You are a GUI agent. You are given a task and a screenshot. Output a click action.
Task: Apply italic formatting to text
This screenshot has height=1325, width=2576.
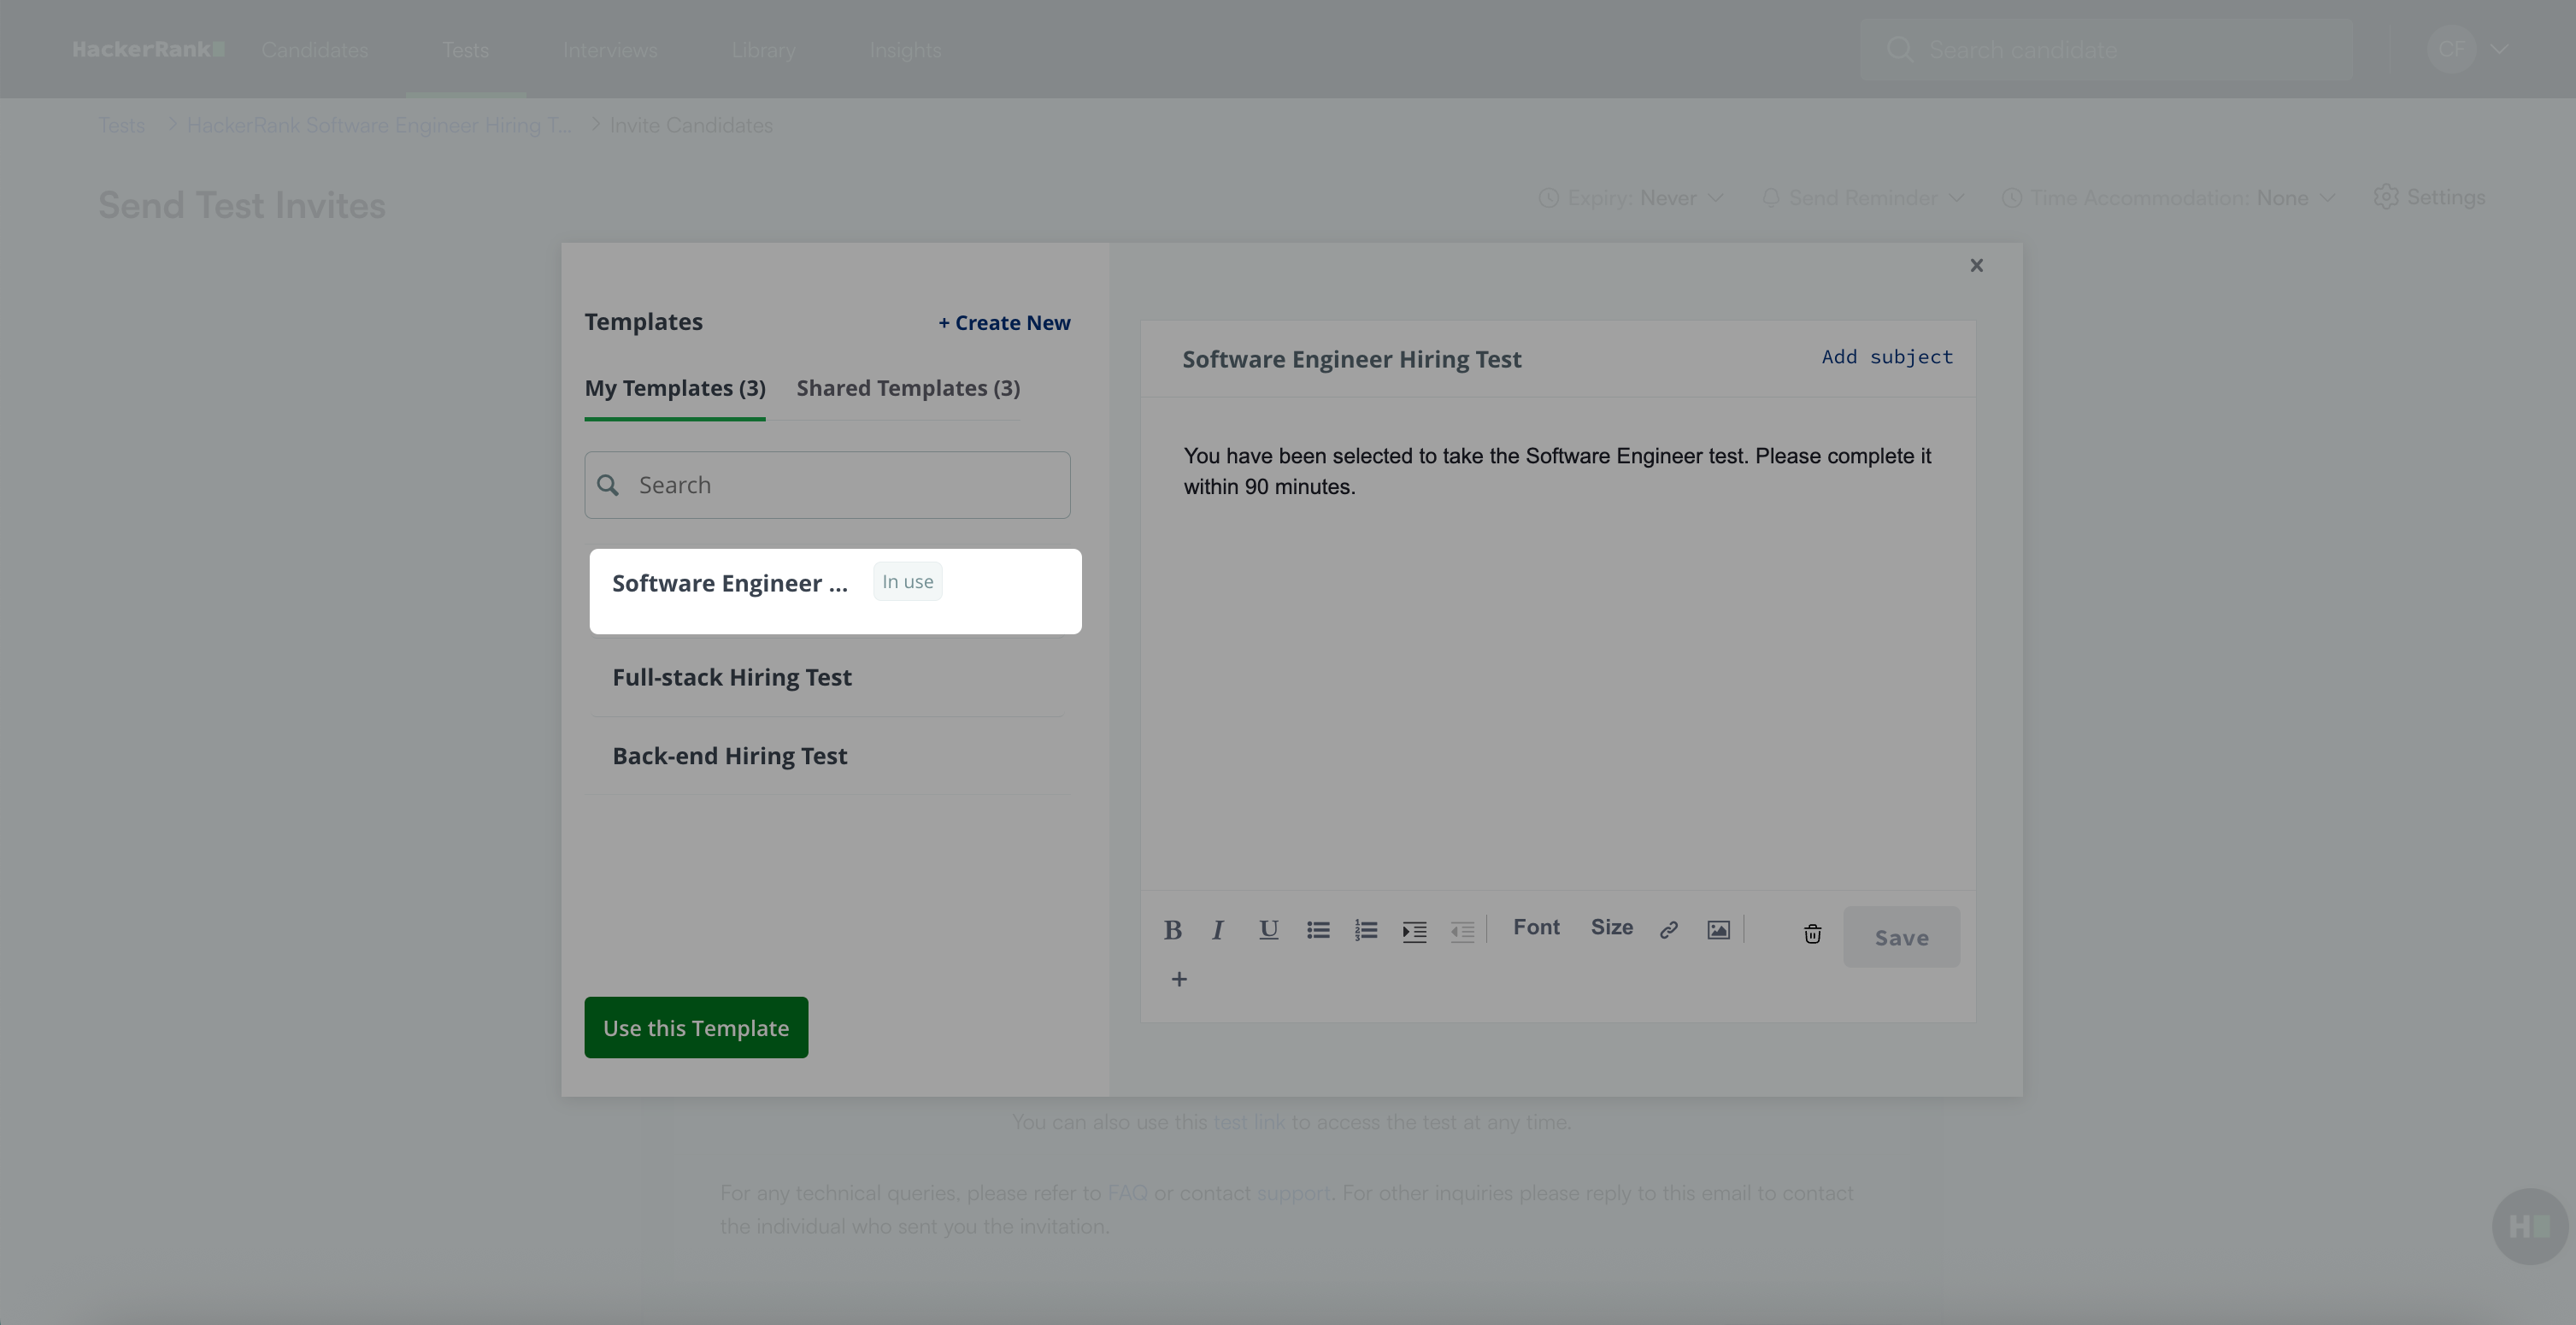tap(1218, 931)
